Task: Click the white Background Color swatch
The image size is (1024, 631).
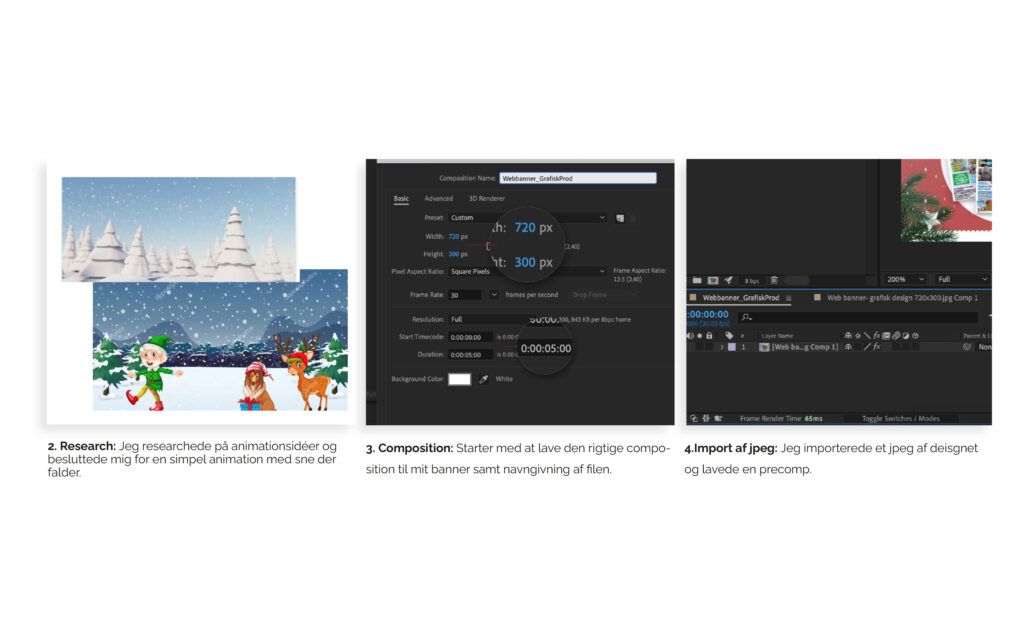Action: (459, 379)
